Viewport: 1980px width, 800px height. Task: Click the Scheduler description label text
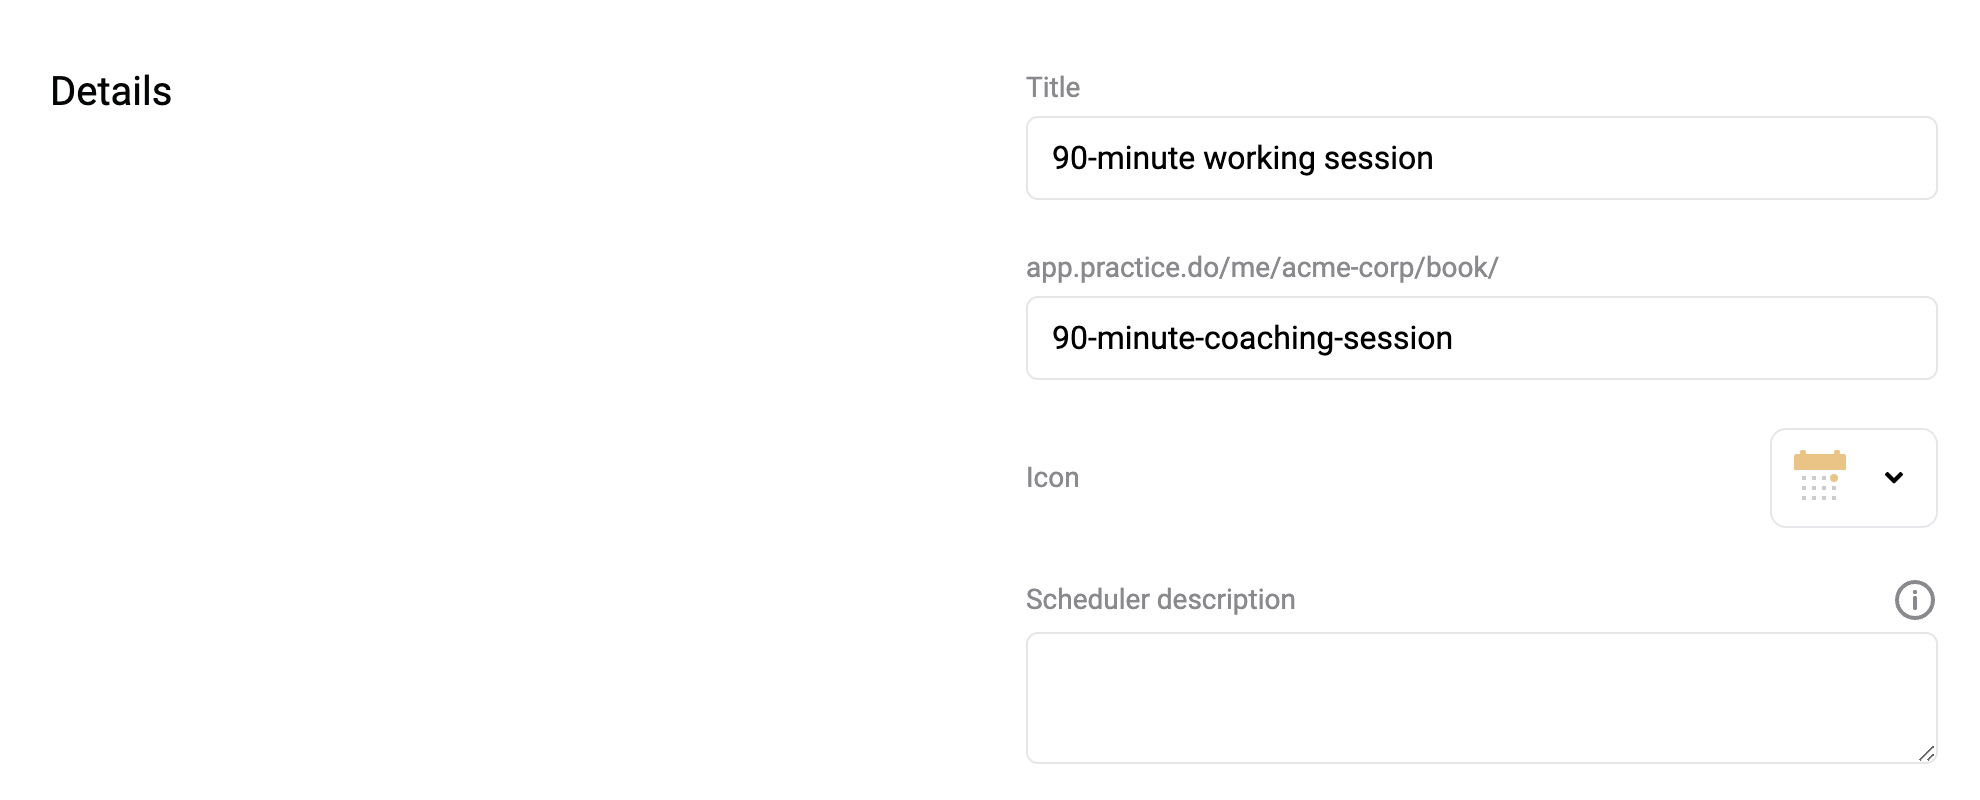(1160, 599)
